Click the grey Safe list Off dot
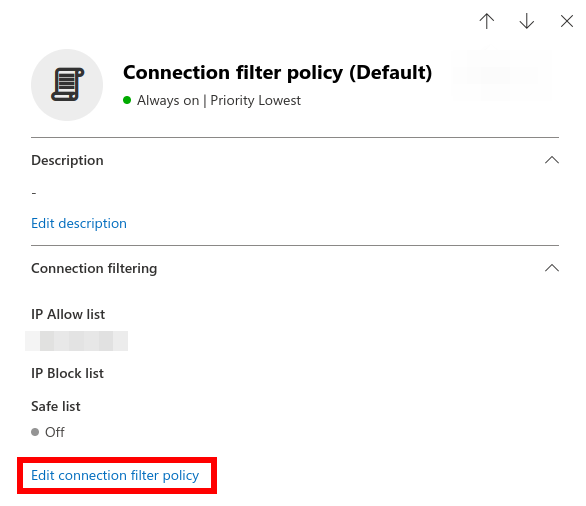 pyautogui.click(x=35, y=432)
